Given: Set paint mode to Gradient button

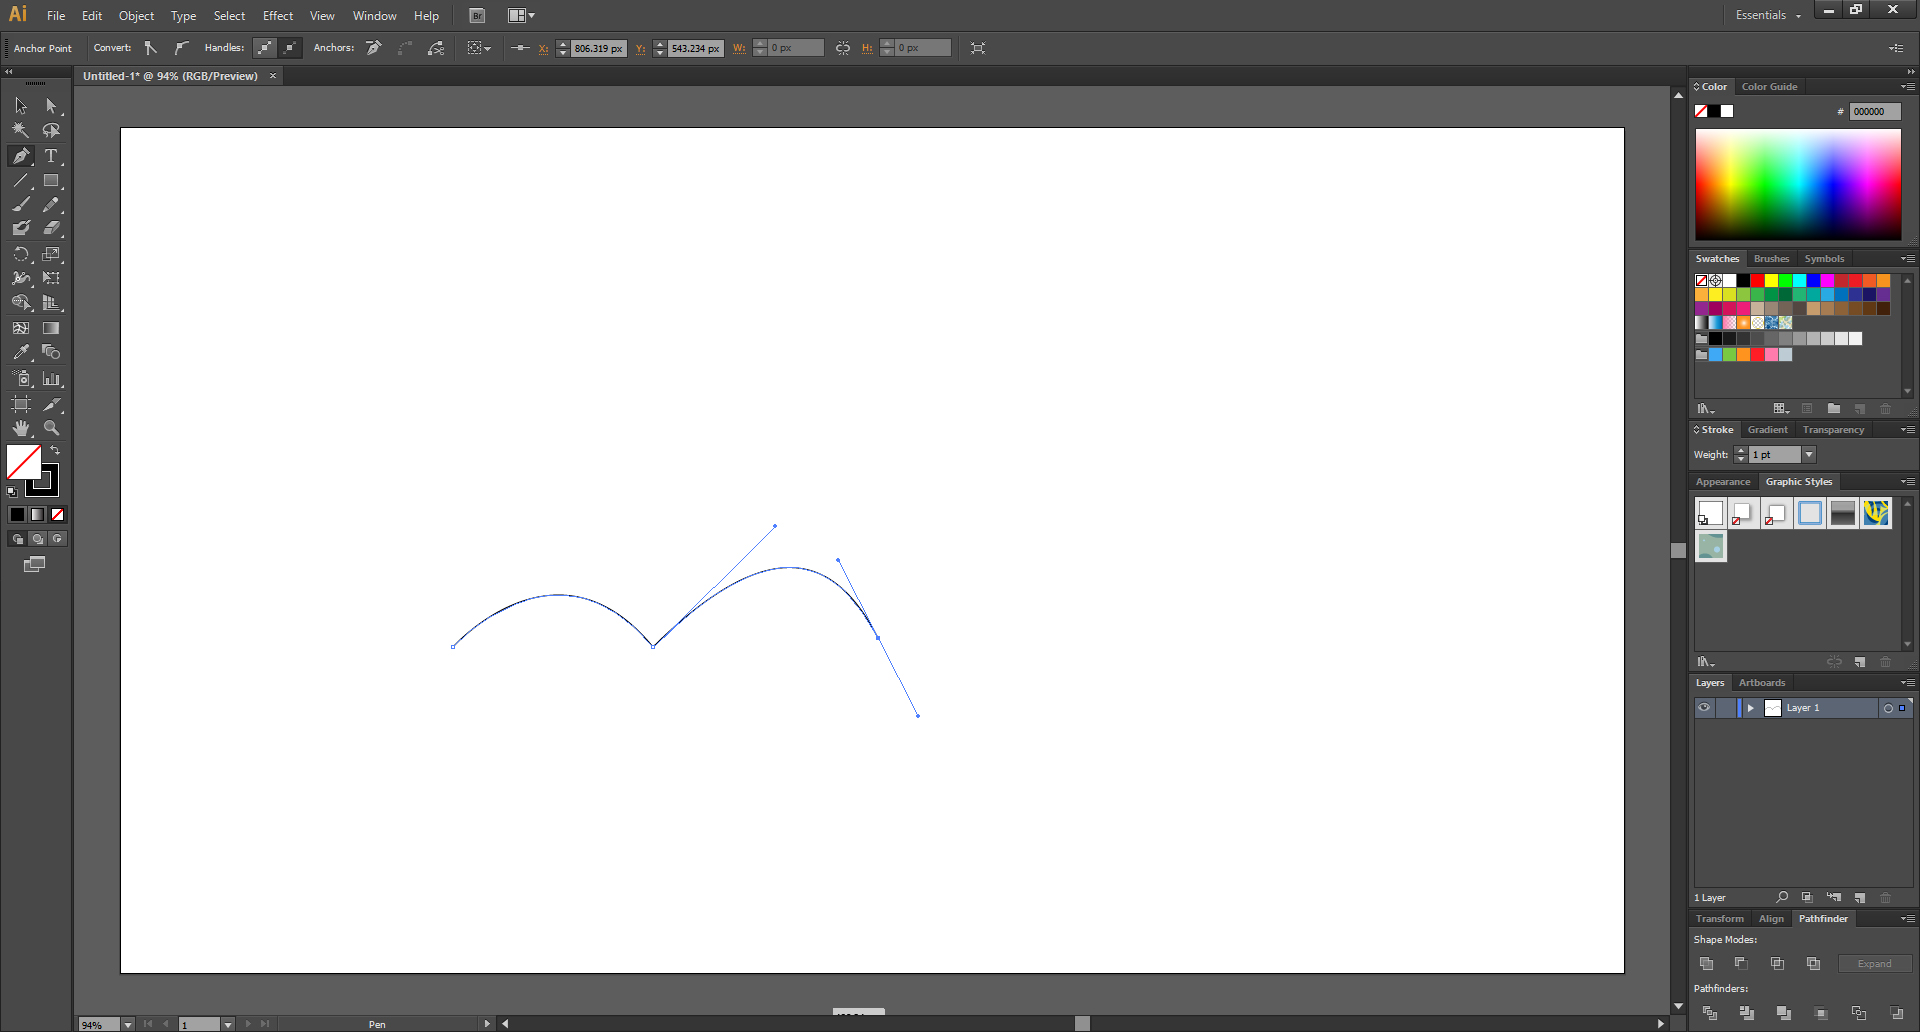Looking at the screenshot, I should coord(37,515).
